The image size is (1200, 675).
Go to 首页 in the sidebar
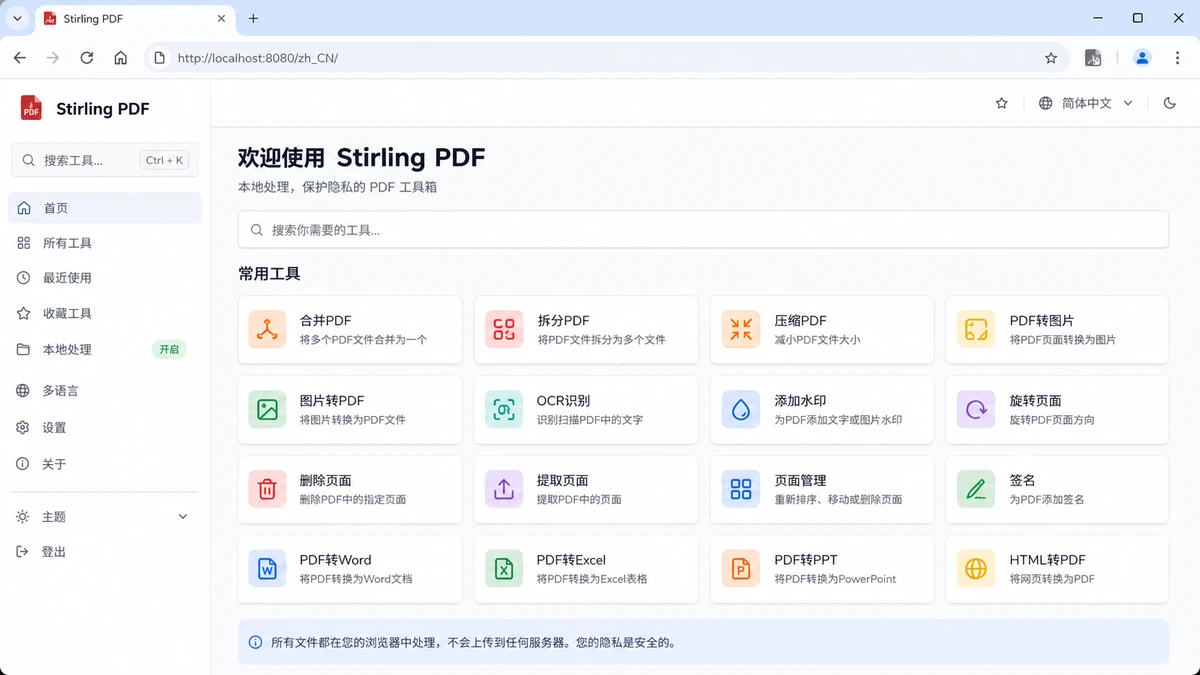pos(105,208)
